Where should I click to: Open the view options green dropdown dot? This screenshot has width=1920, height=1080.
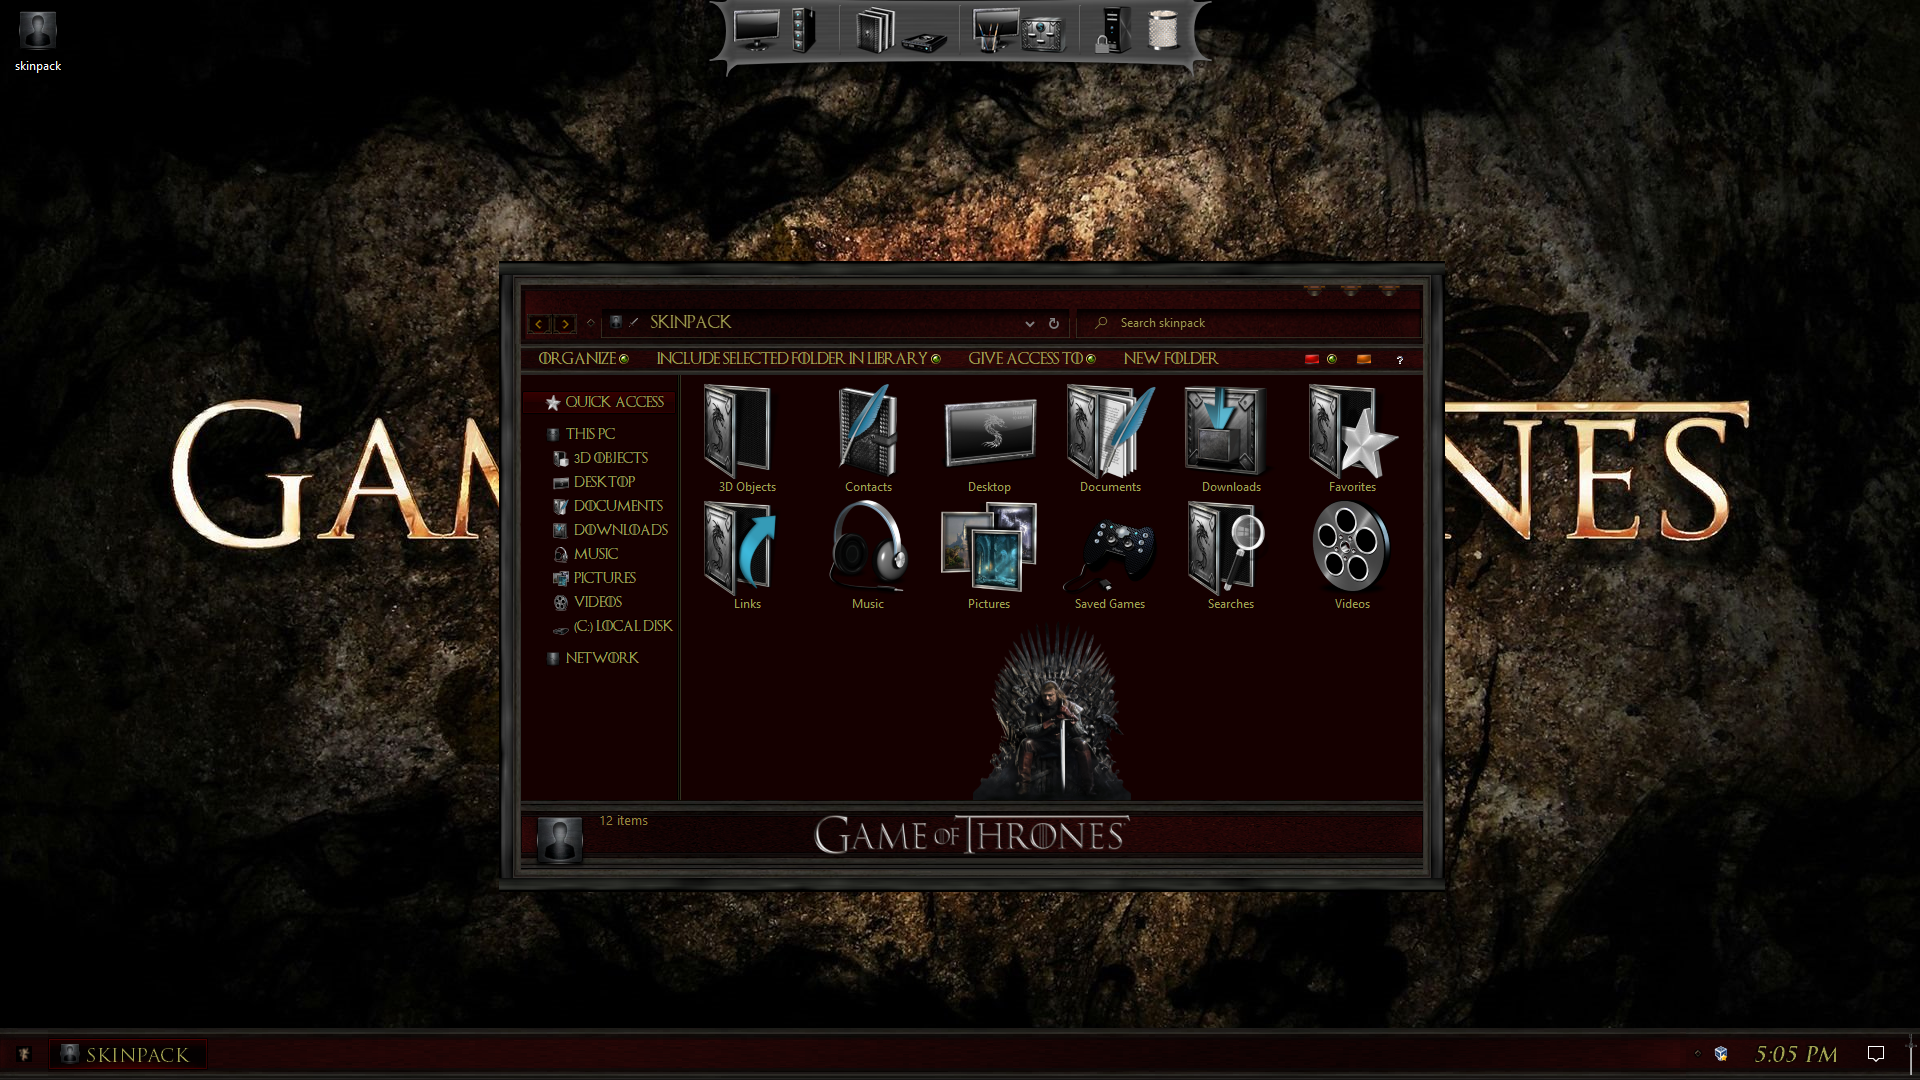pyautogui.click(x=1332, y=359)
